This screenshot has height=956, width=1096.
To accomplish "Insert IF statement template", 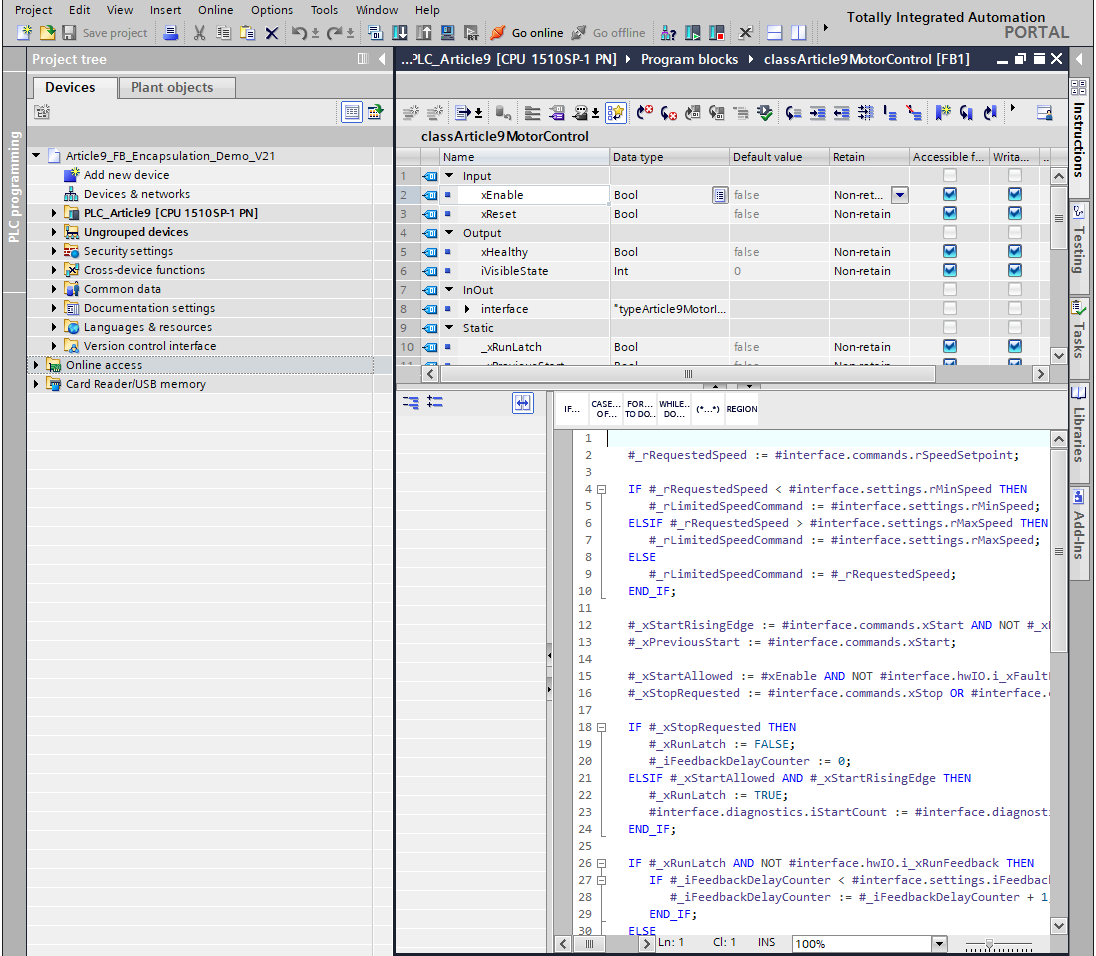I will tap(572, 409).
